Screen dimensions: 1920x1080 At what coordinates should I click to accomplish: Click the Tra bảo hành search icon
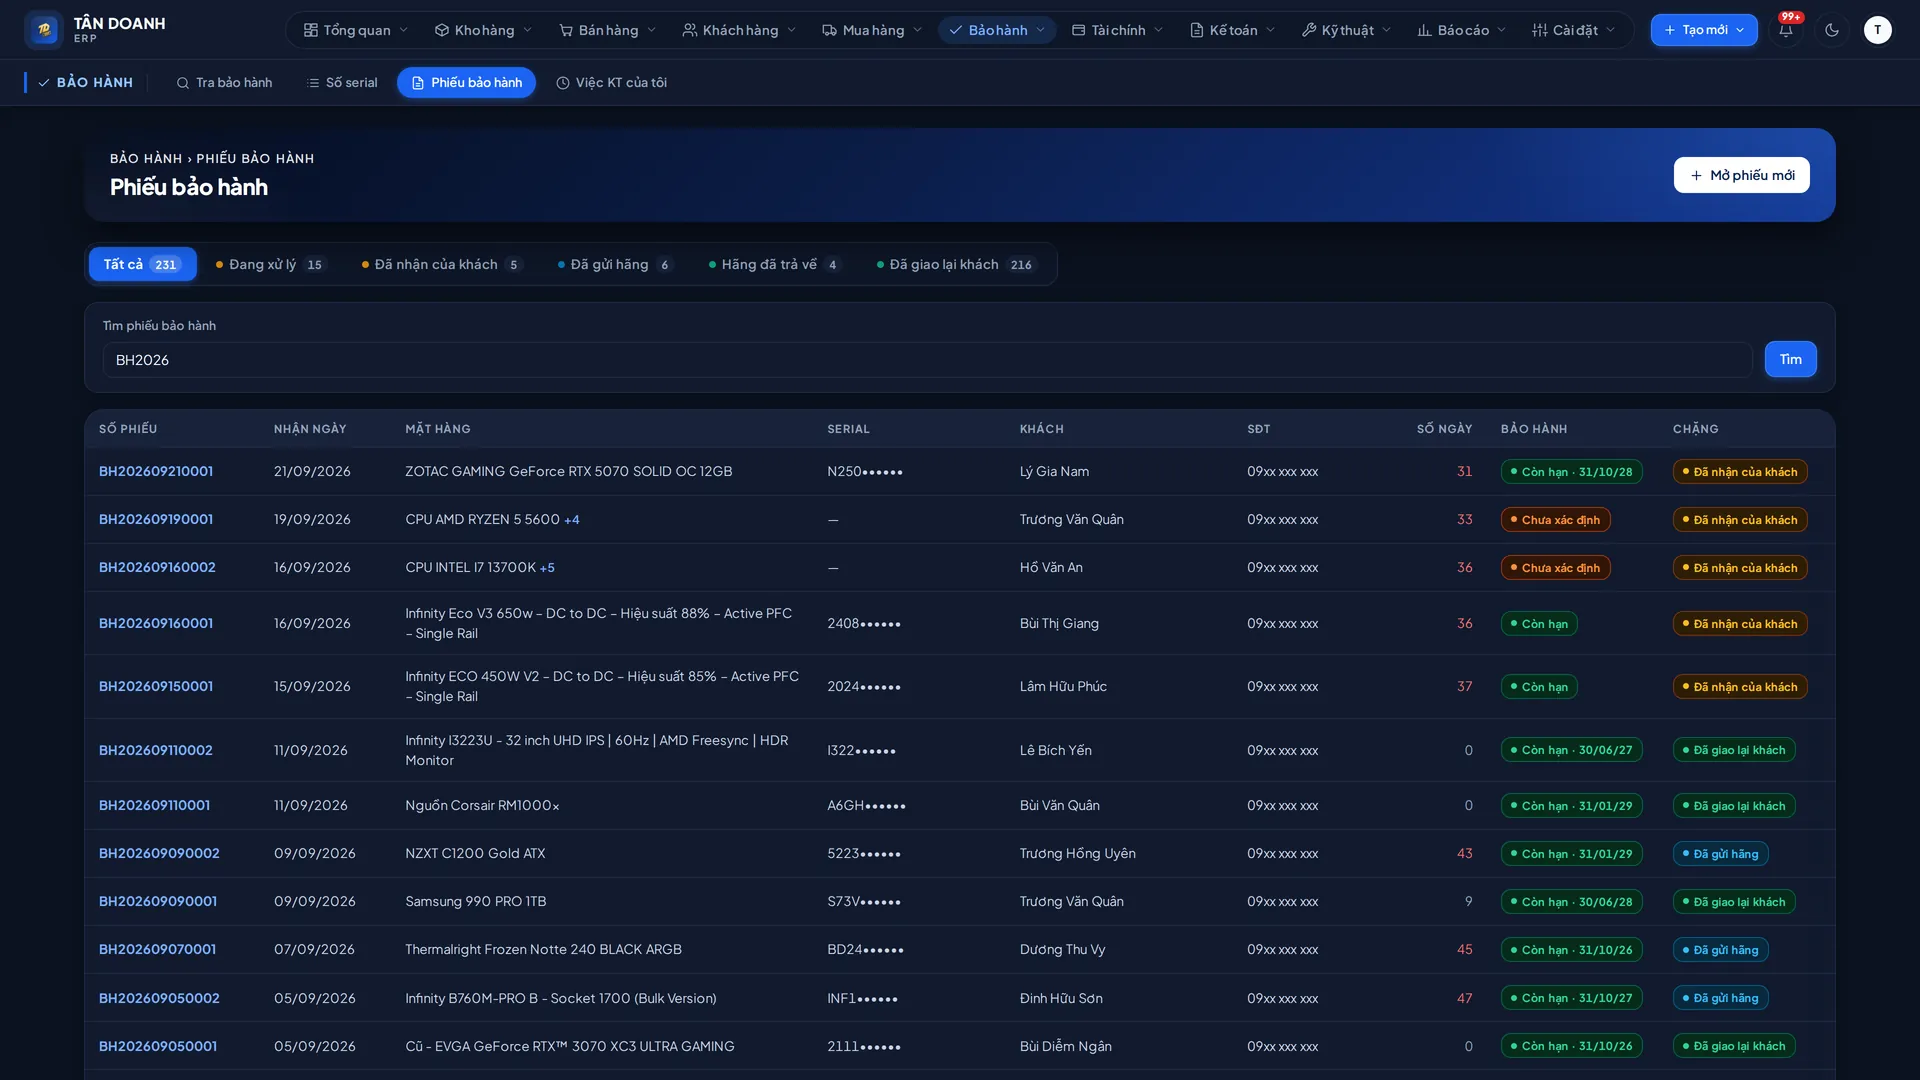pos(183,83)
